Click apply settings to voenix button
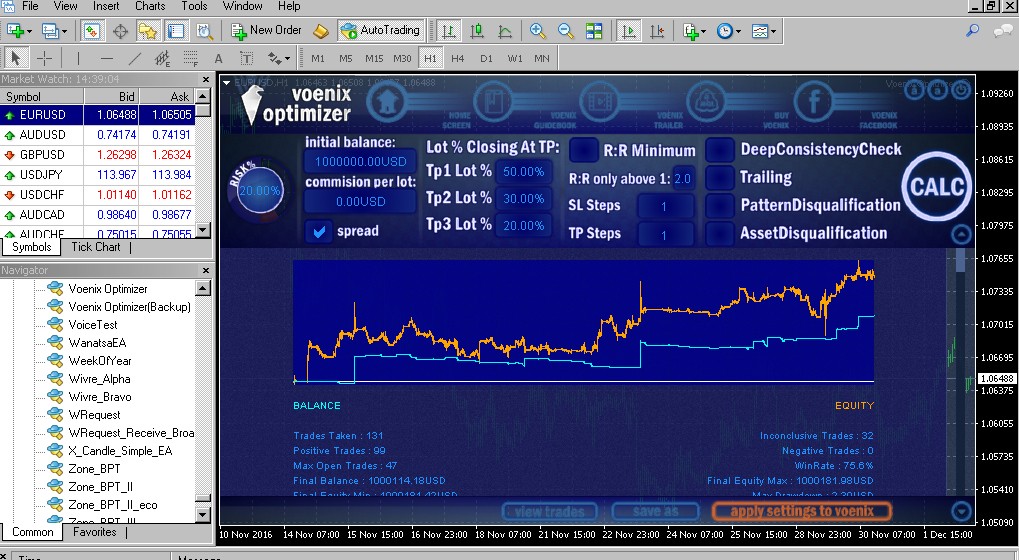 (x=802, y=512)
